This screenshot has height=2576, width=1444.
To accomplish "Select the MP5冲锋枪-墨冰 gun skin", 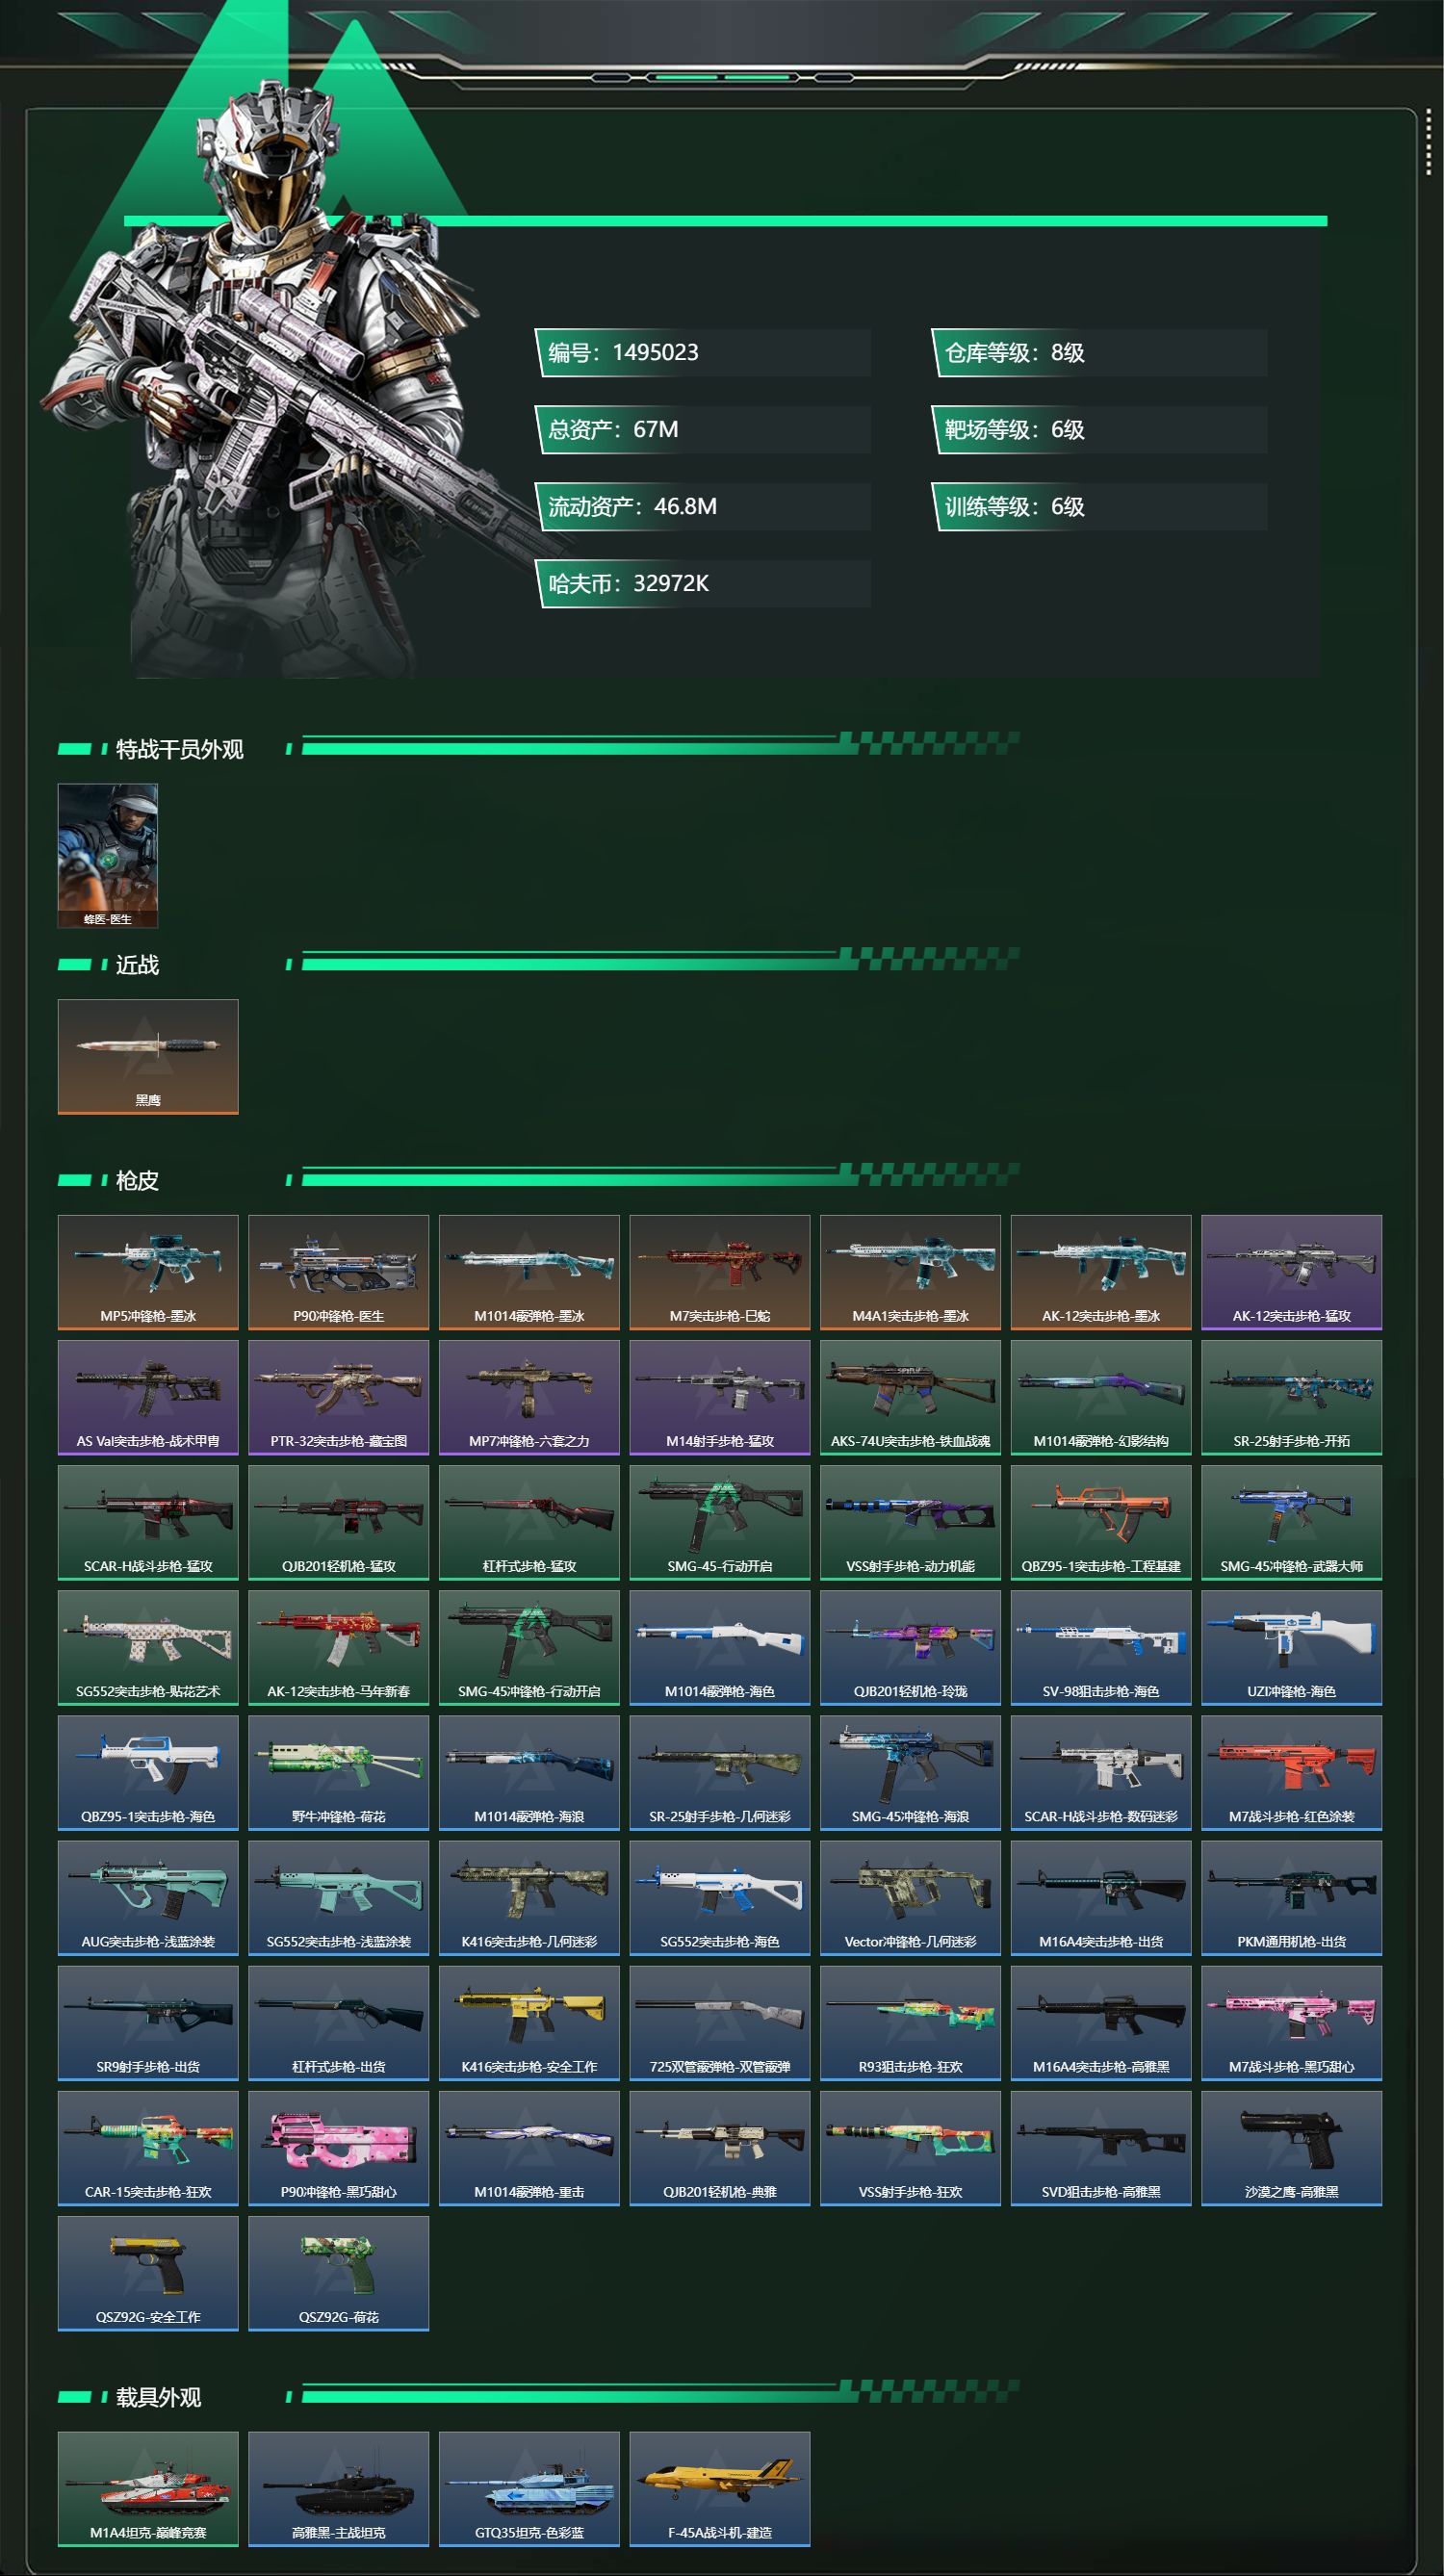I will point(148,1272).
